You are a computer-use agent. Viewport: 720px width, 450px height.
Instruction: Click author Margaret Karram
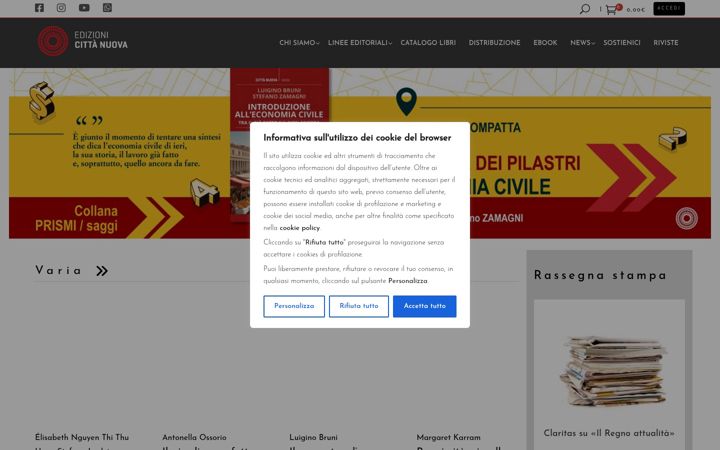pyautogui.click(x=449, y=437)
